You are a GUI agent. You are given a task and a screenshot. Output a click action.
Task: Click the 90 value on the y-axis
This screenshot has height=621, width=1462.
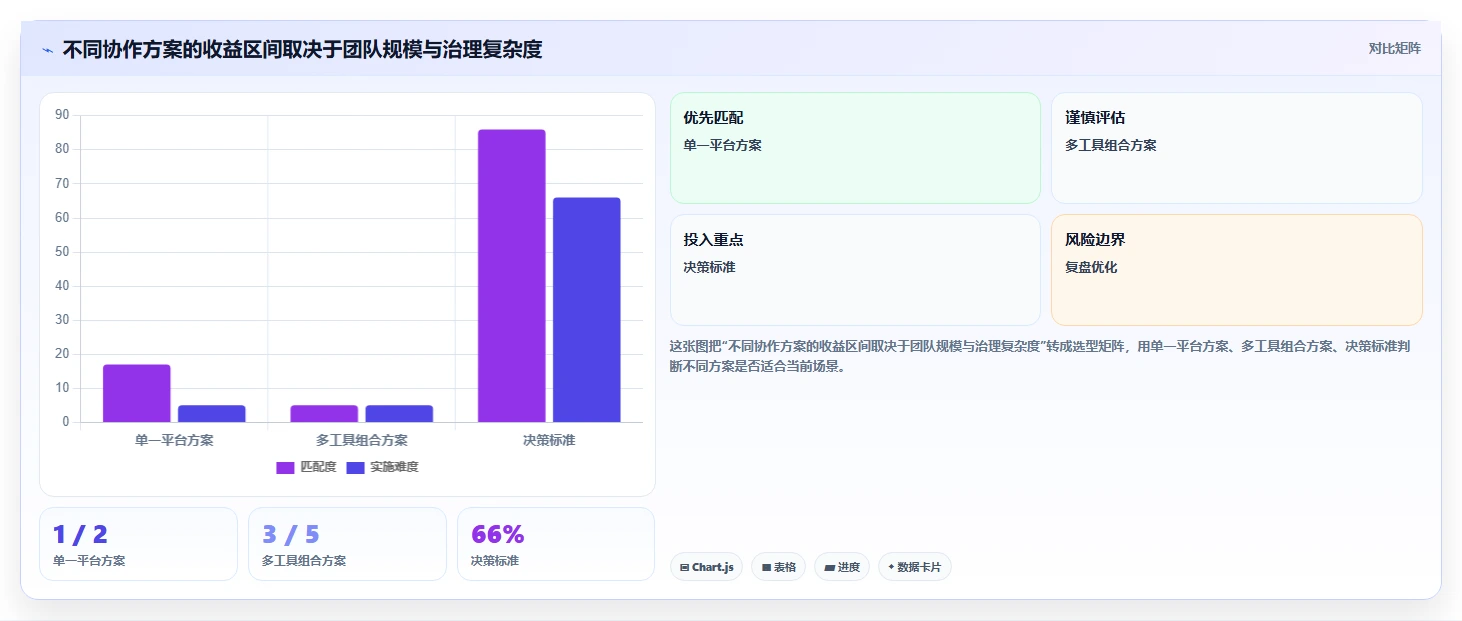62,115
